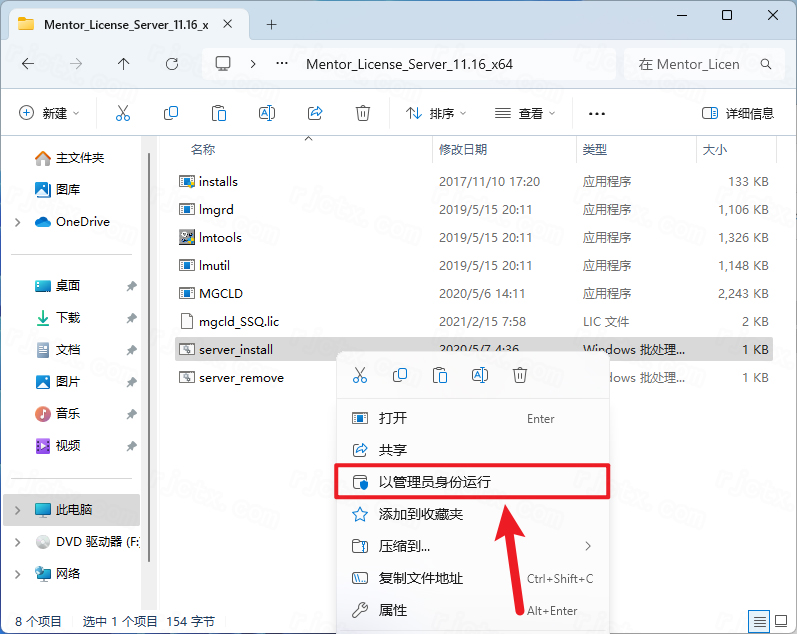The height and width of the screenshot is (634, 797).
Task: Click the Copy icon in the main toolbar
Action: 171,113
